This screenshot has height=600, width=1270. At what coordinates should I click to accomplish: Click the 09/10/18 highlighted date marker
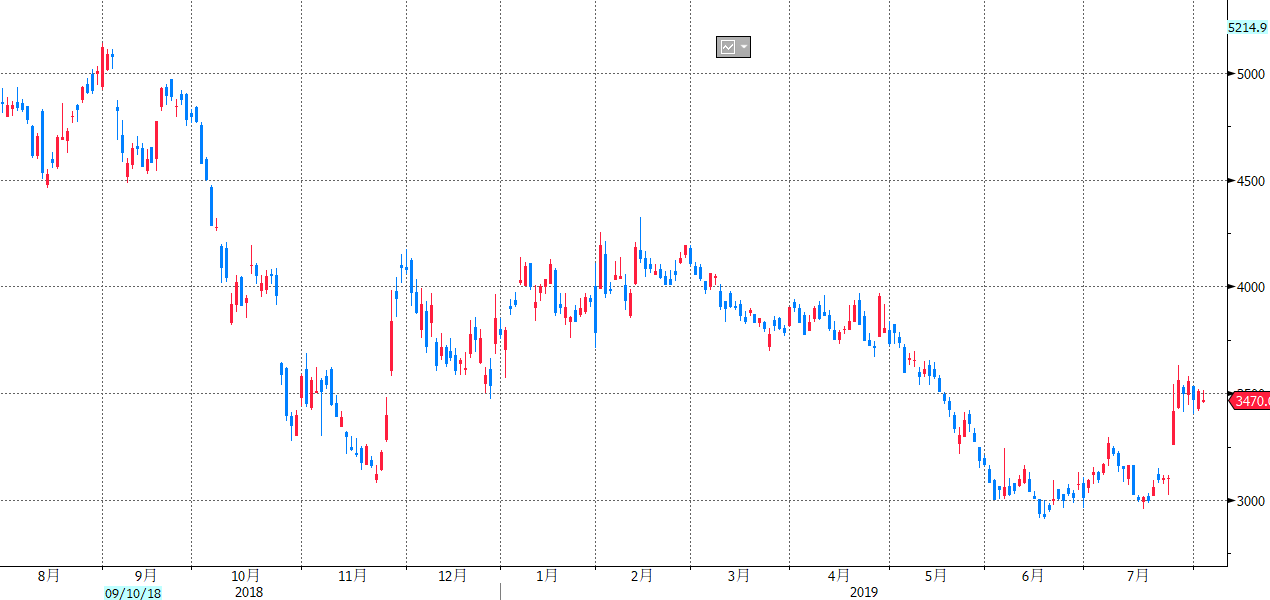133,593
